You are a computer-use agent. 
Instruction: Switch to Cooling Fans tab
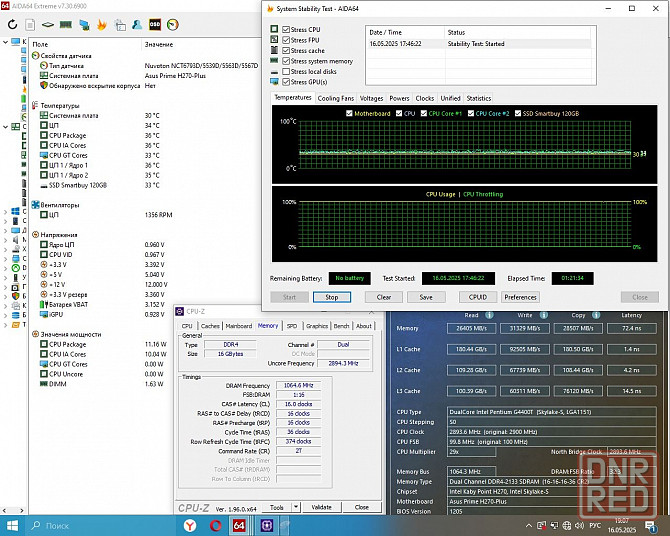[336, 98]
